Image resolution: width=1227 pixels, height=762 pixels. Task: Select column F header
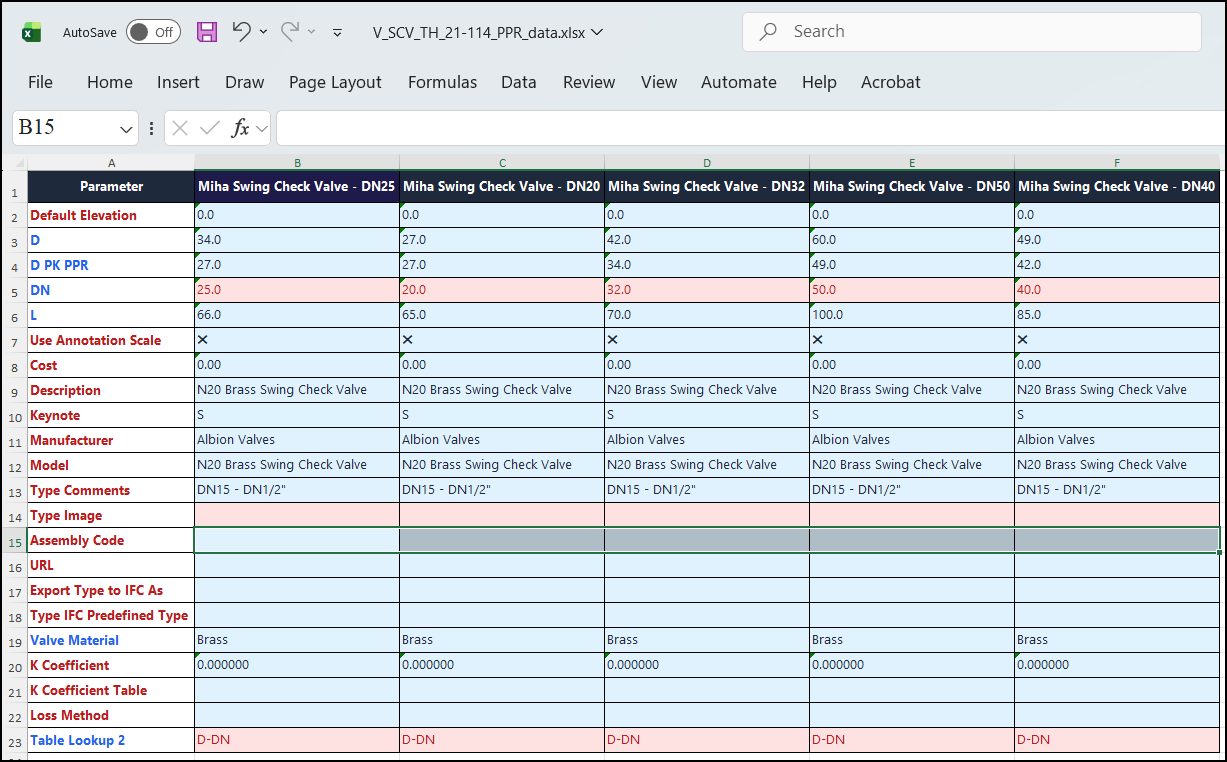click(1117, 163)
